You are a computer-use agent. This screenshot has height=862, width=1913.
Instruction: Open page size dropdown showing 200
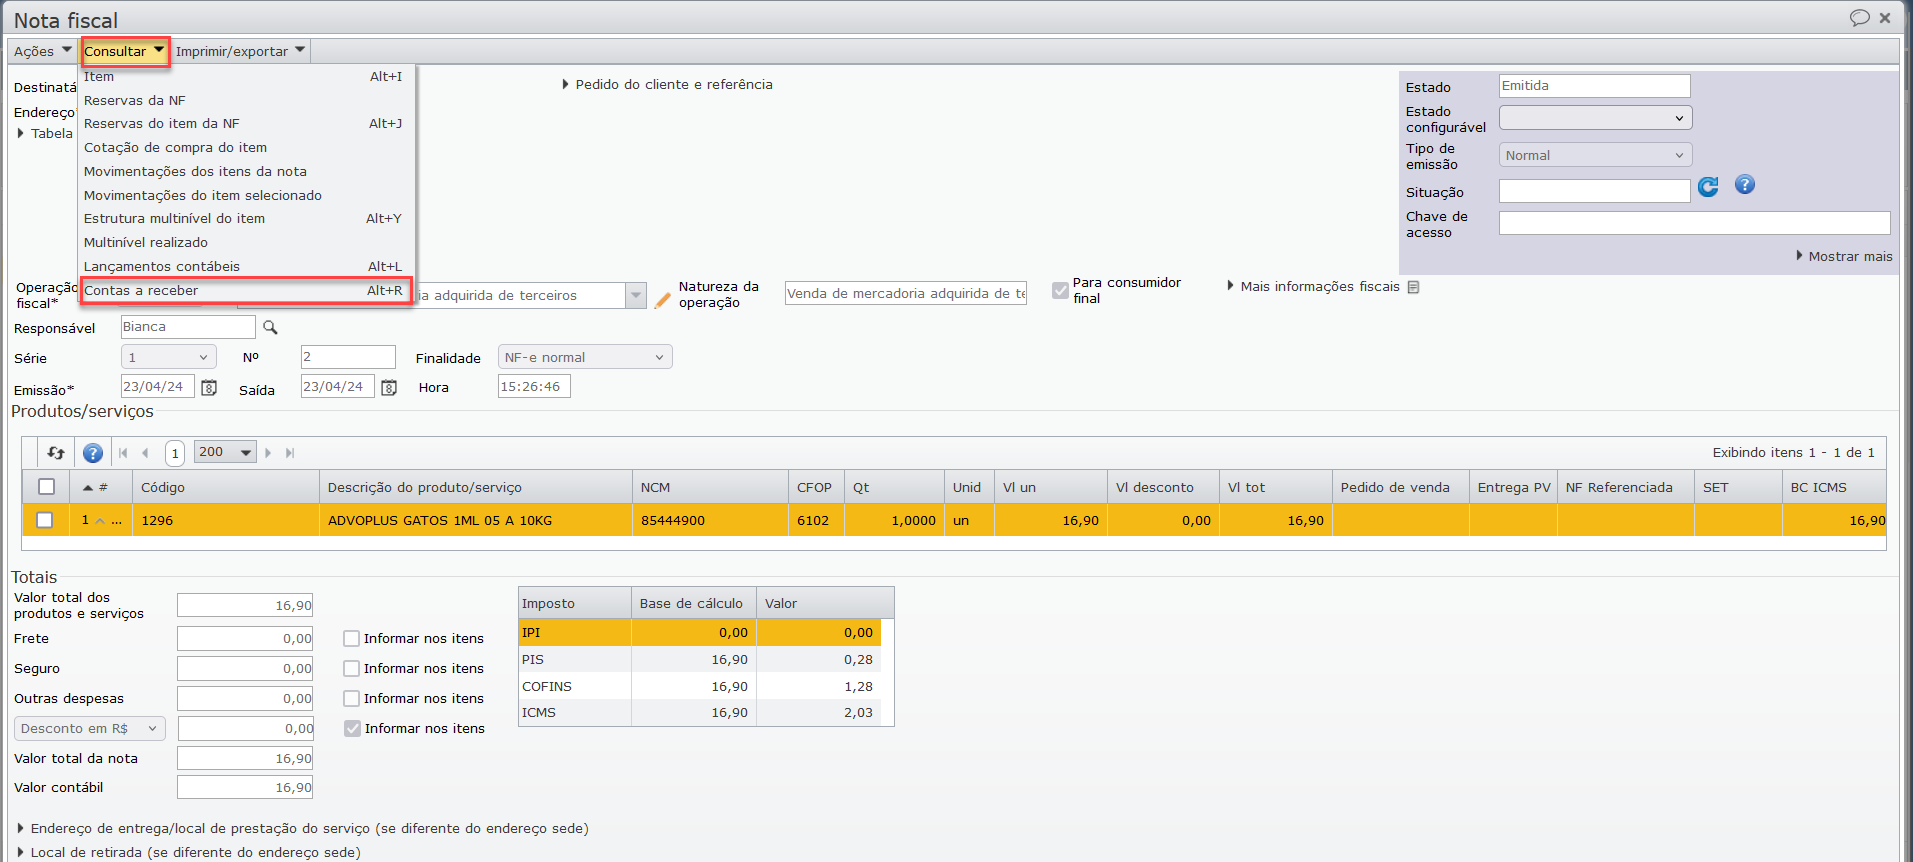click(225, 452)
